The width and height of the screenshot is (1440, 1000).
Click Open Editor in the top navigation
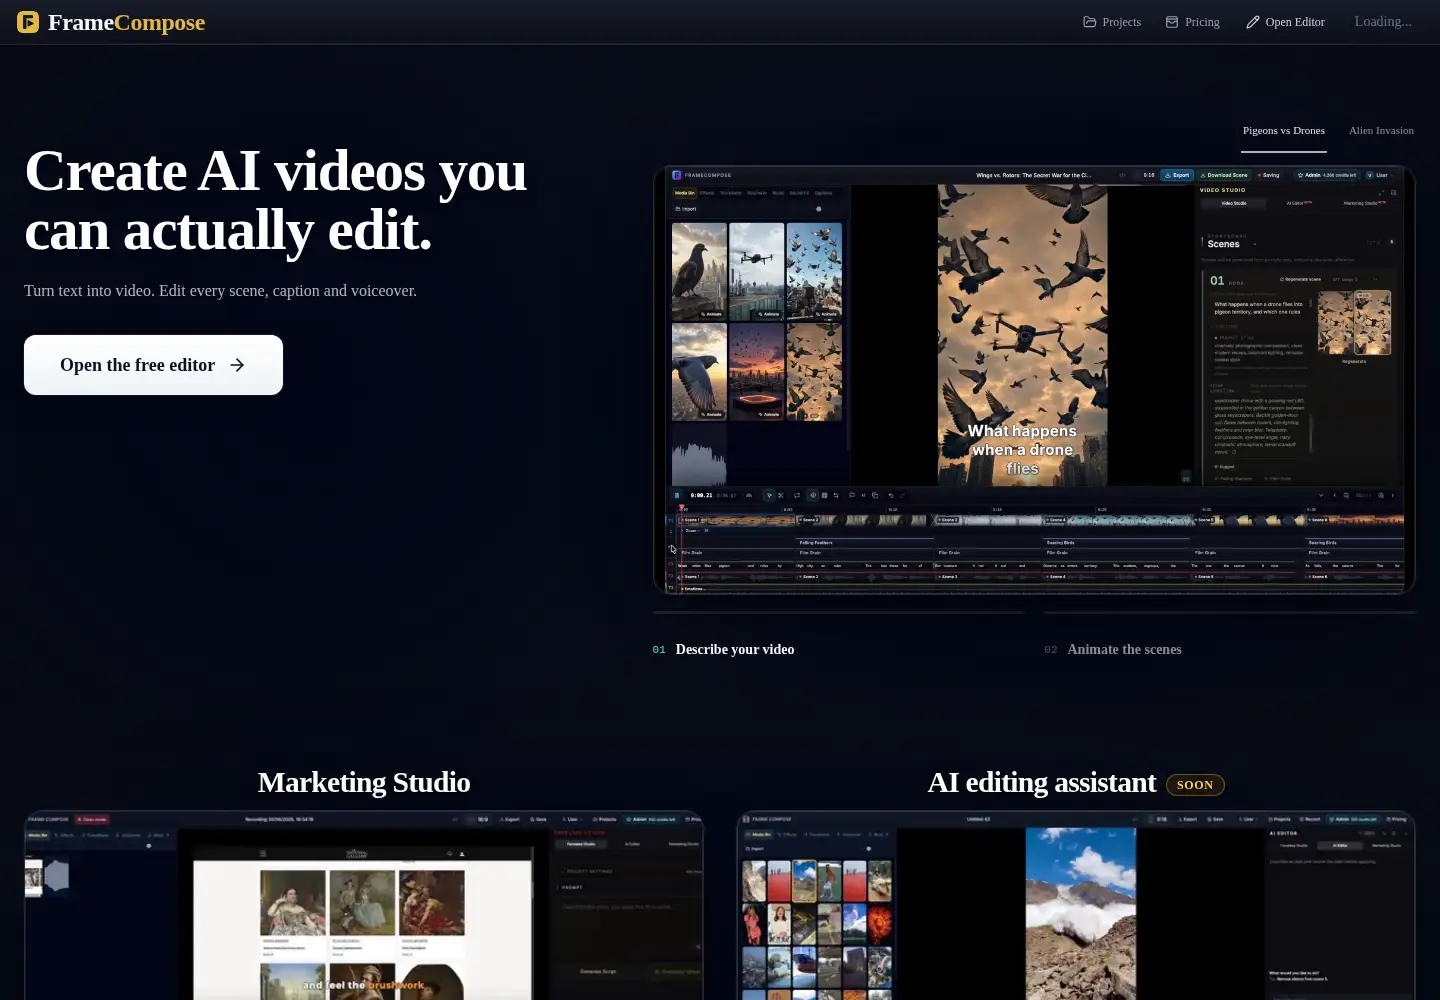(1285, 22)
